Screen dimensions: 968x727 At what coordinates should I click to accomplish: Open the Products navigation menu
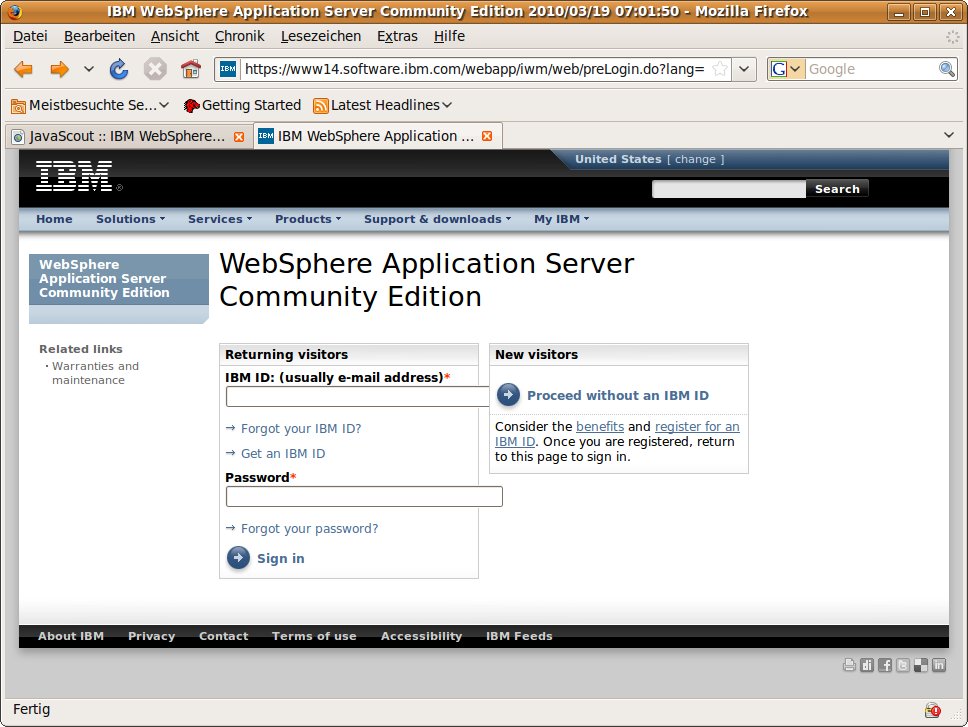coord(307,219)
